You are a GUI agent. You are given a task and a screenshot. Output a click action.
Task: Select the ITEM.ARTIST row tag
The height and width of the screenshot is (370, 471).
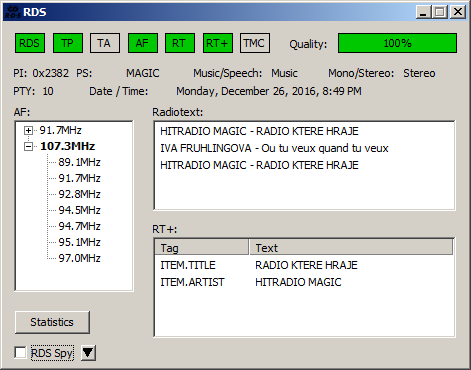click(x=192, y=282)
